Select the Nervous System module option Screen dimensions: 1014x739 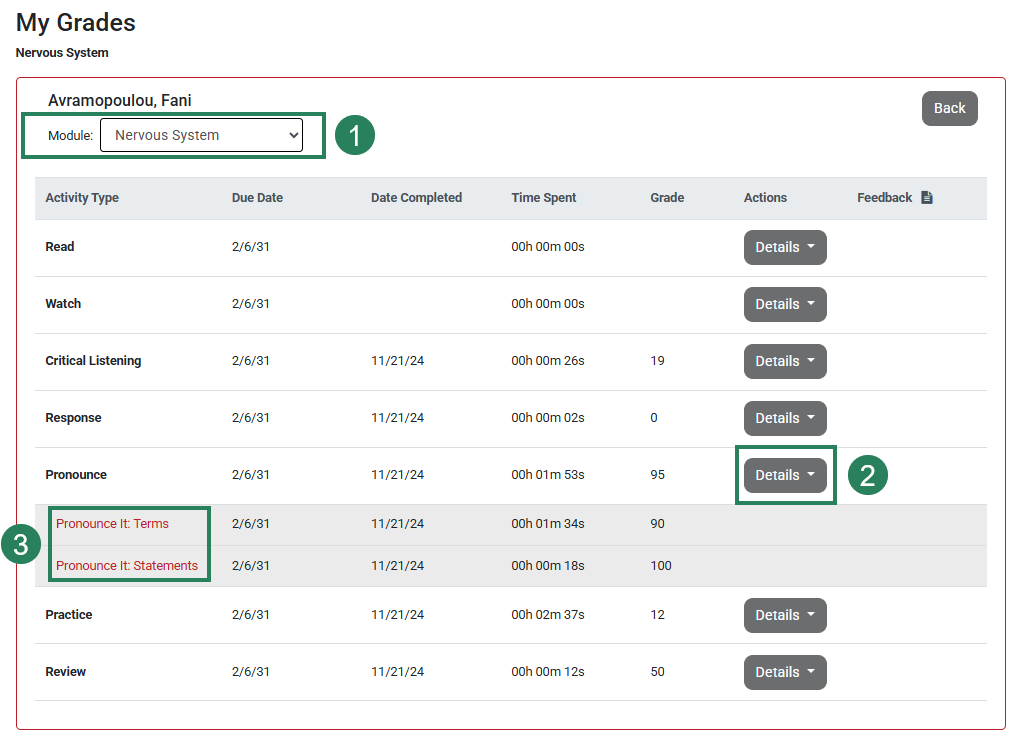pos(201,135)
